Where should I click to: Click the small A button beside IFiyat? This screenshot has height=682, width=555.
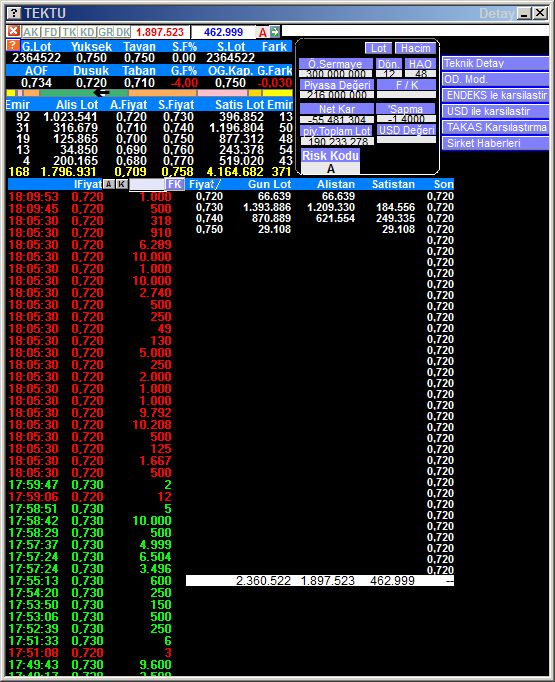[x=108, y=184]
